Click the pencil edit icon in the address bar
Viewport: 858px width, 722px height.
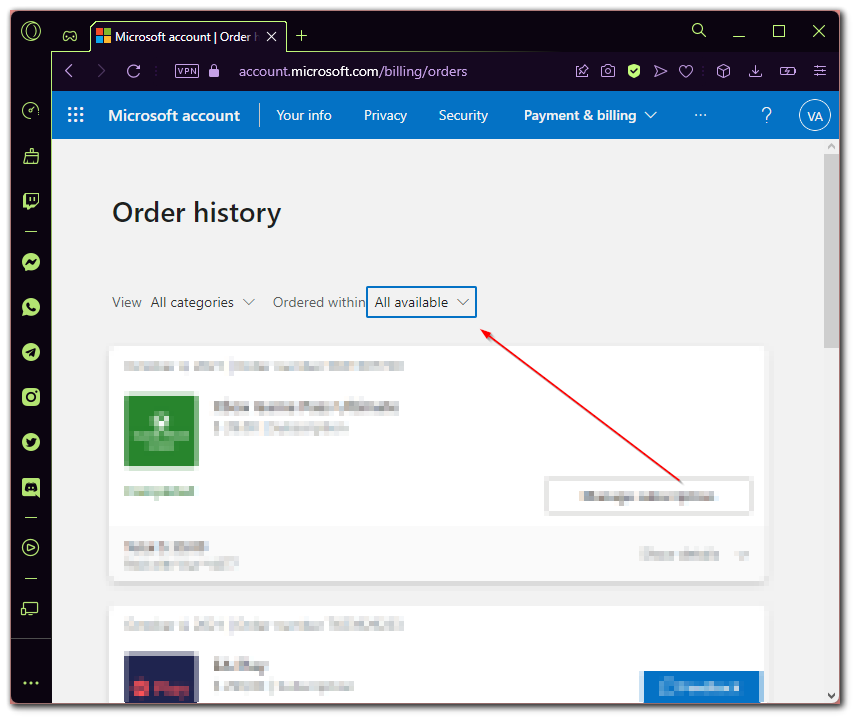click(582, 71)
